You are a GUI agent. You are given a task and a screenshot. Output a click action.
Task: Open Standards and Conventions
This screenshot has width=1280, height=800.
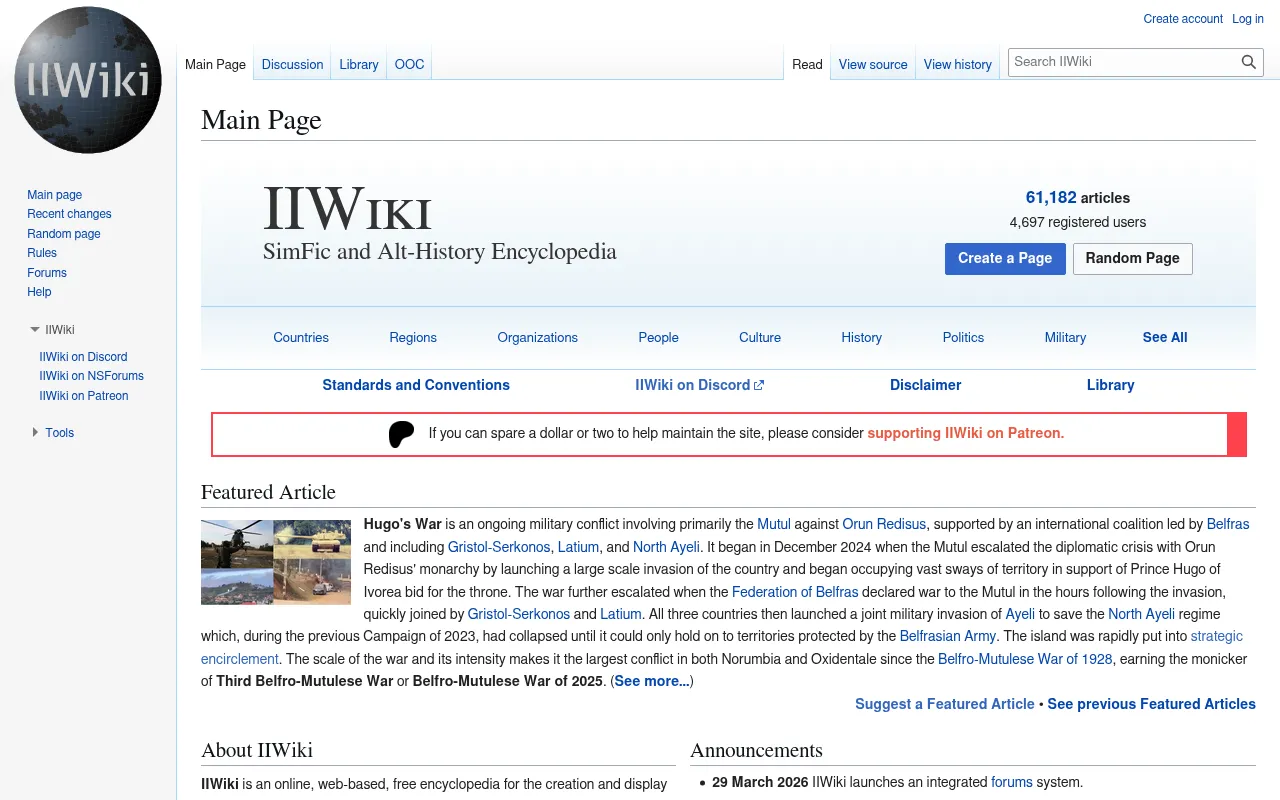tap(416, 385)
